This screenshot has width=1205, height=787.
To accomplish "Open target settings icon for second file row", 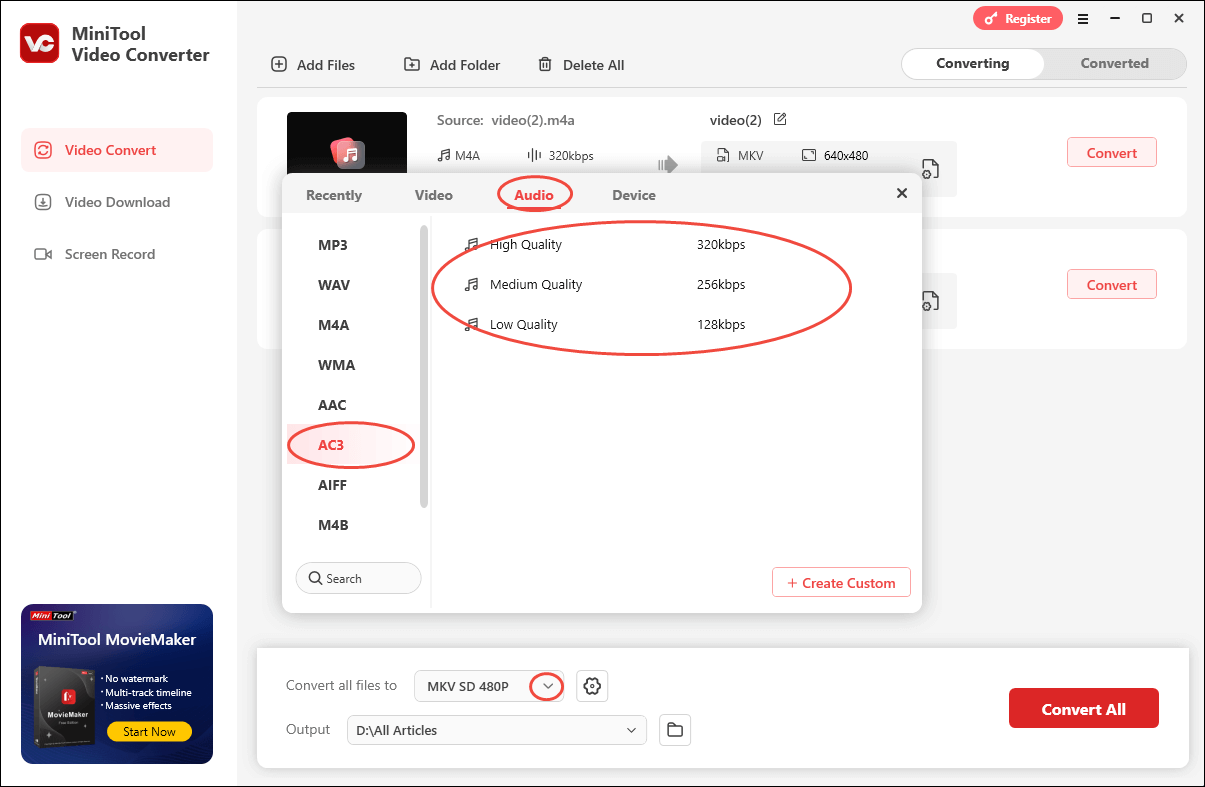I will point(929,300).
